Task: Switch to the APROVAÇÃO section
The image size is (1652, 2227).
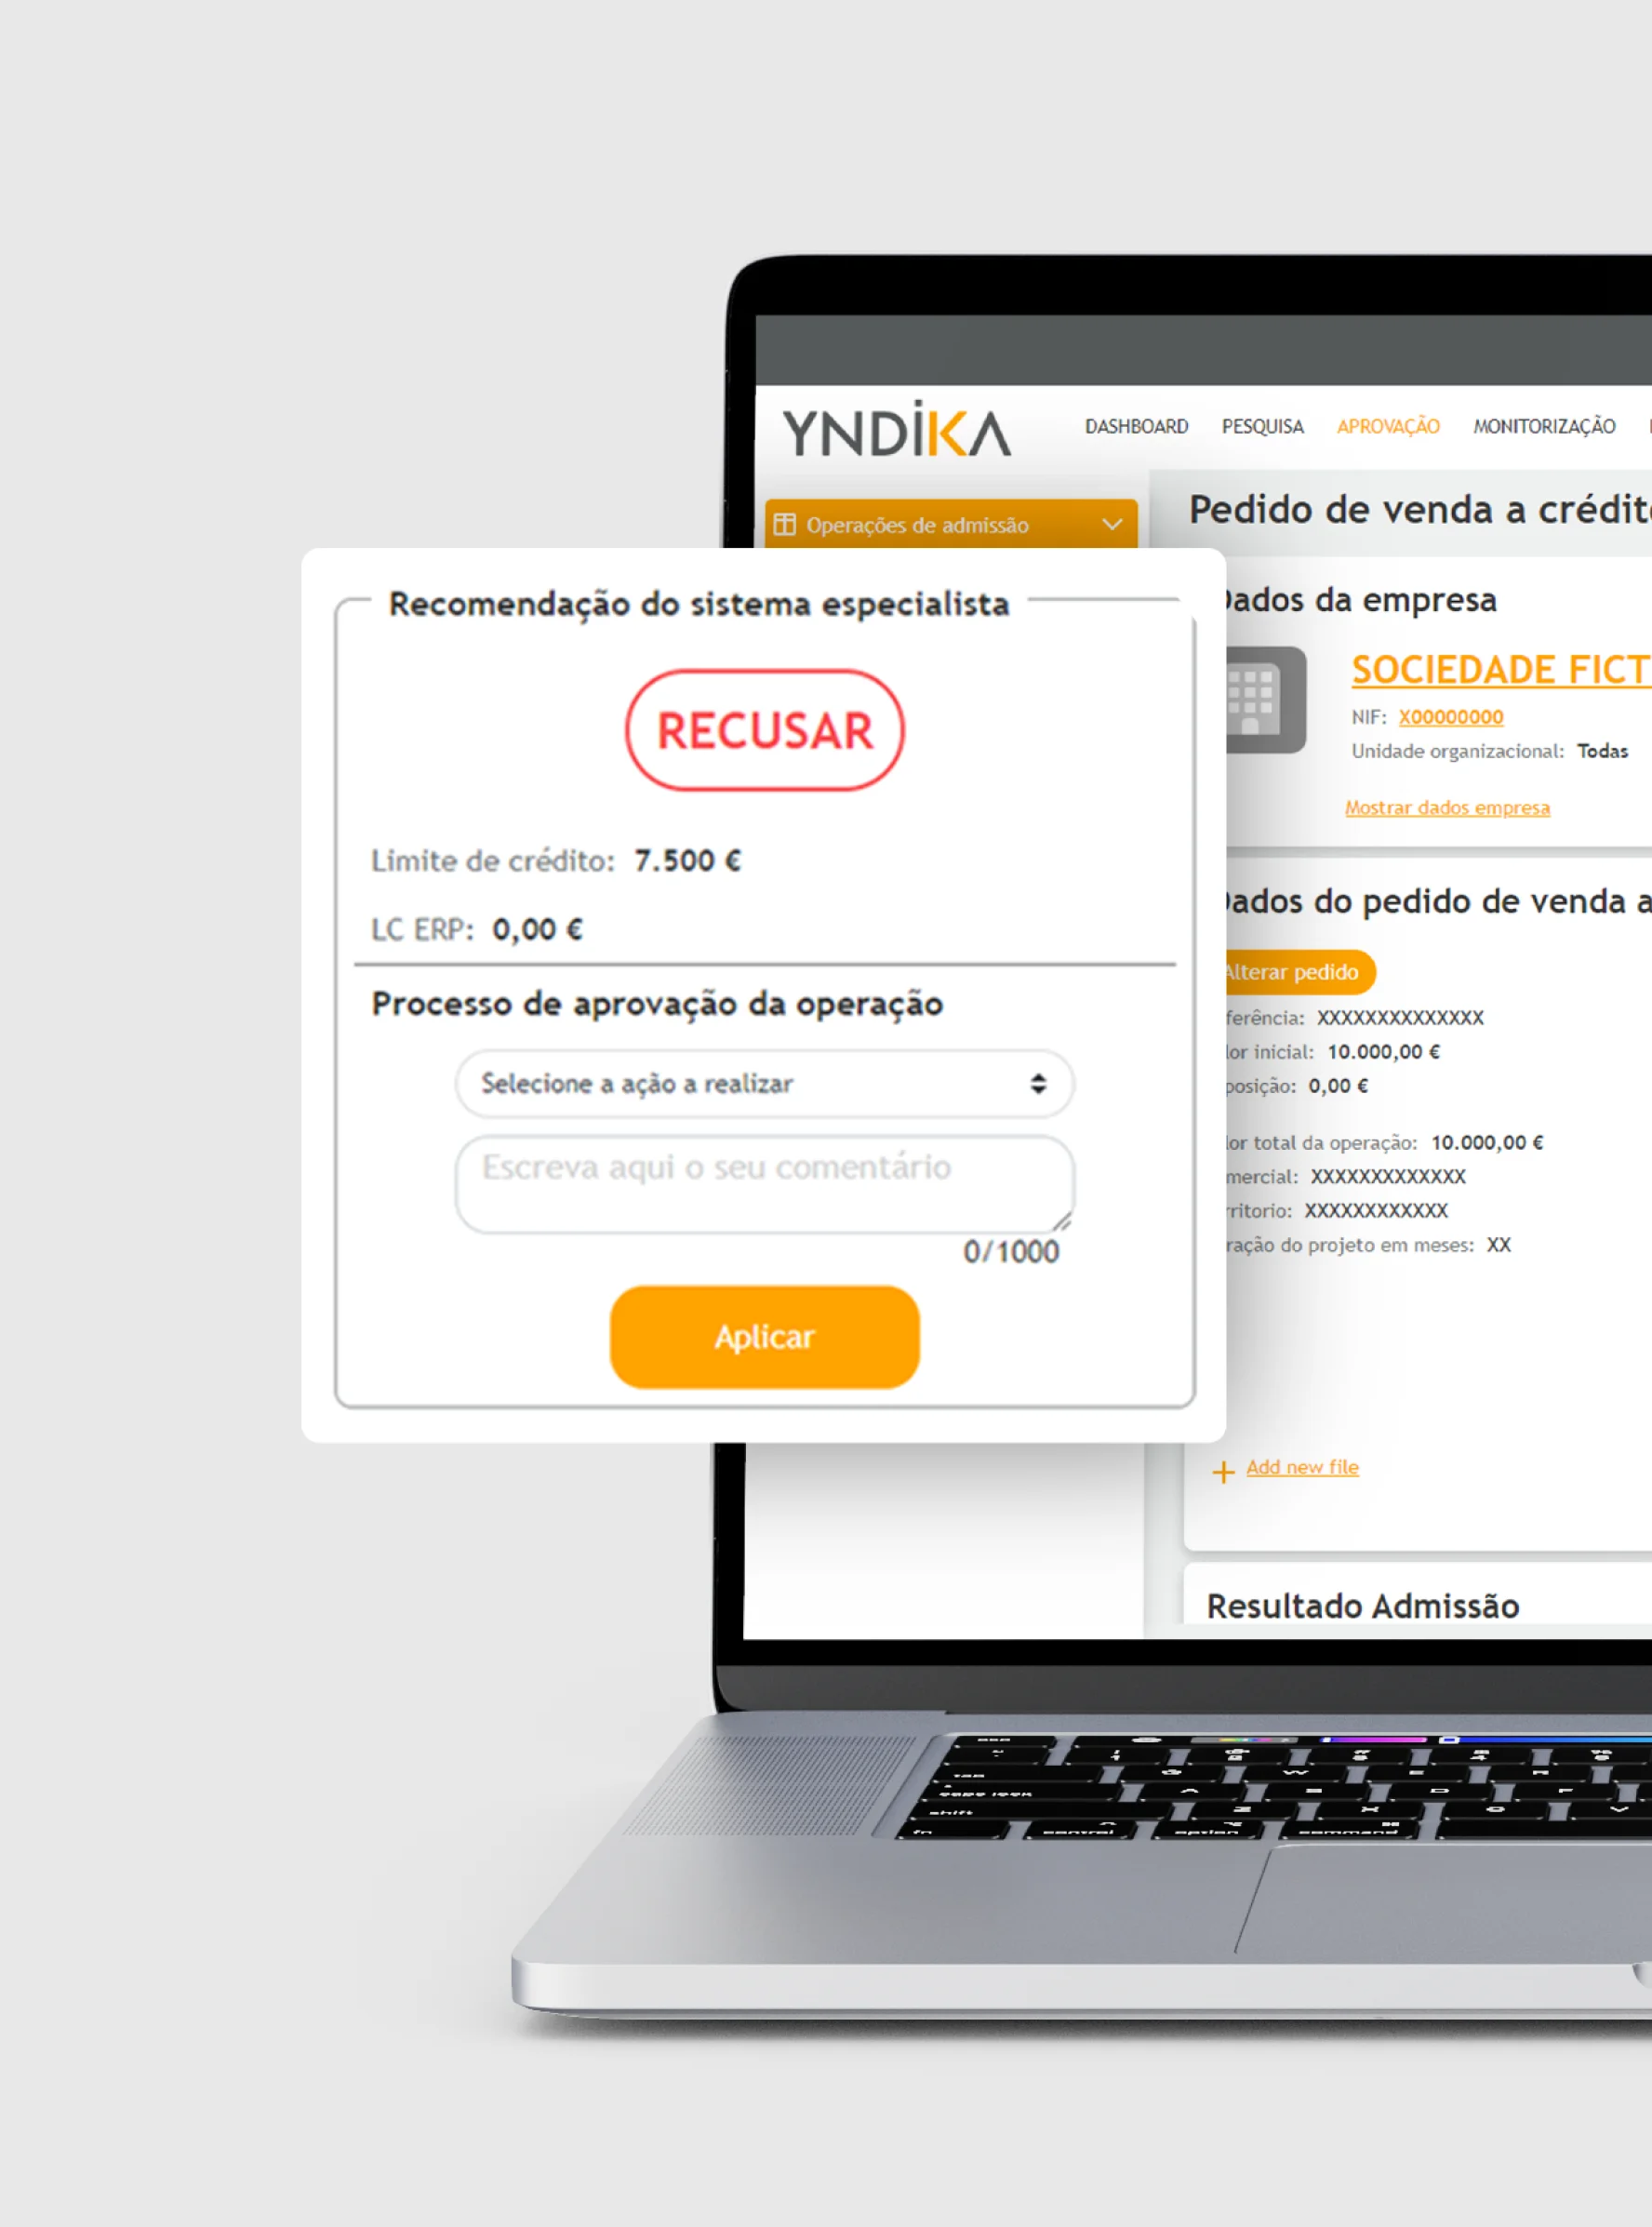Action: (1388, 426)
